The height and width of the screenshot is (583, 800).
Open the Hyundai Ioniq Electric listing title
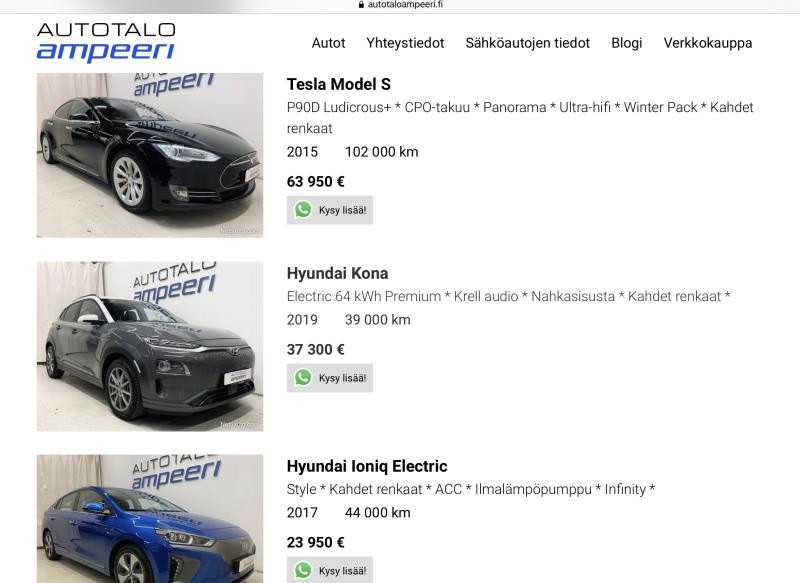[x=366, y=466]
